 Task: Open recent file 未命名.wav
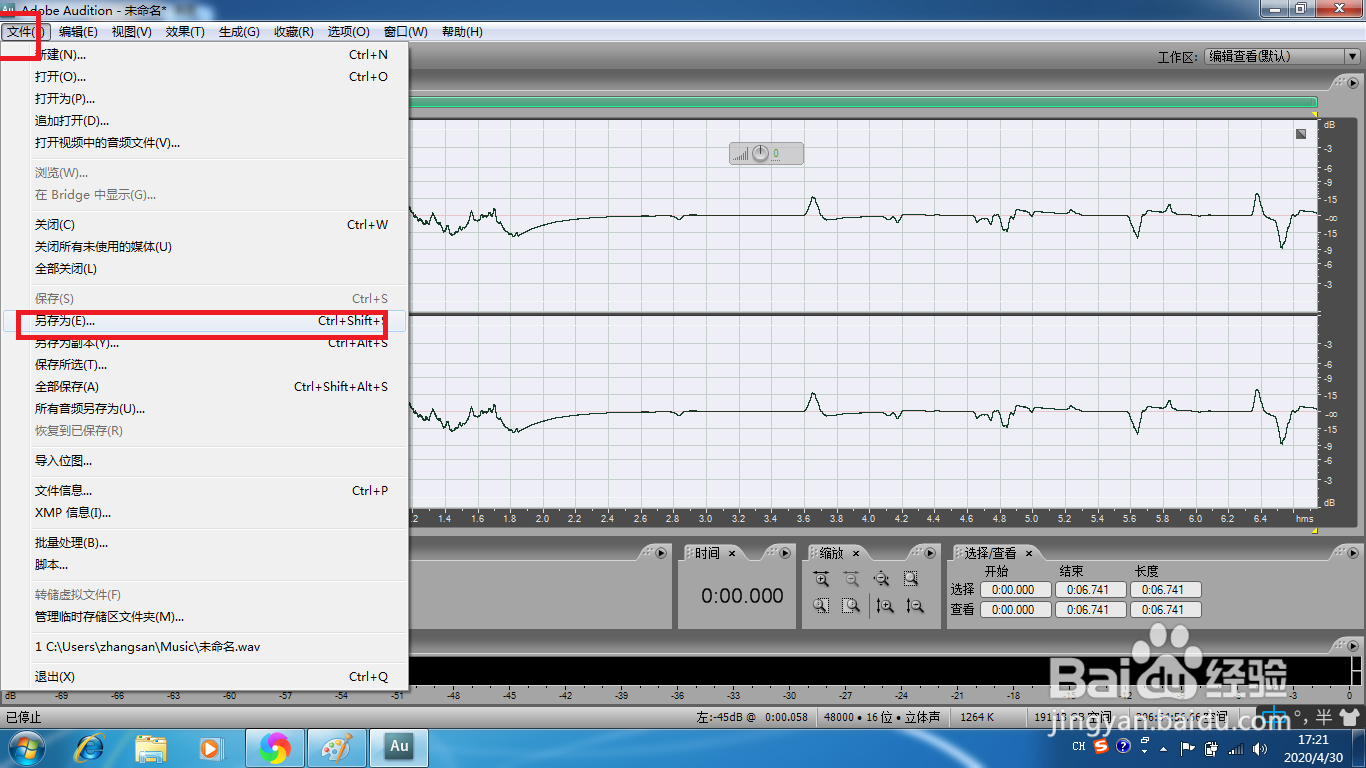(204, 647)
